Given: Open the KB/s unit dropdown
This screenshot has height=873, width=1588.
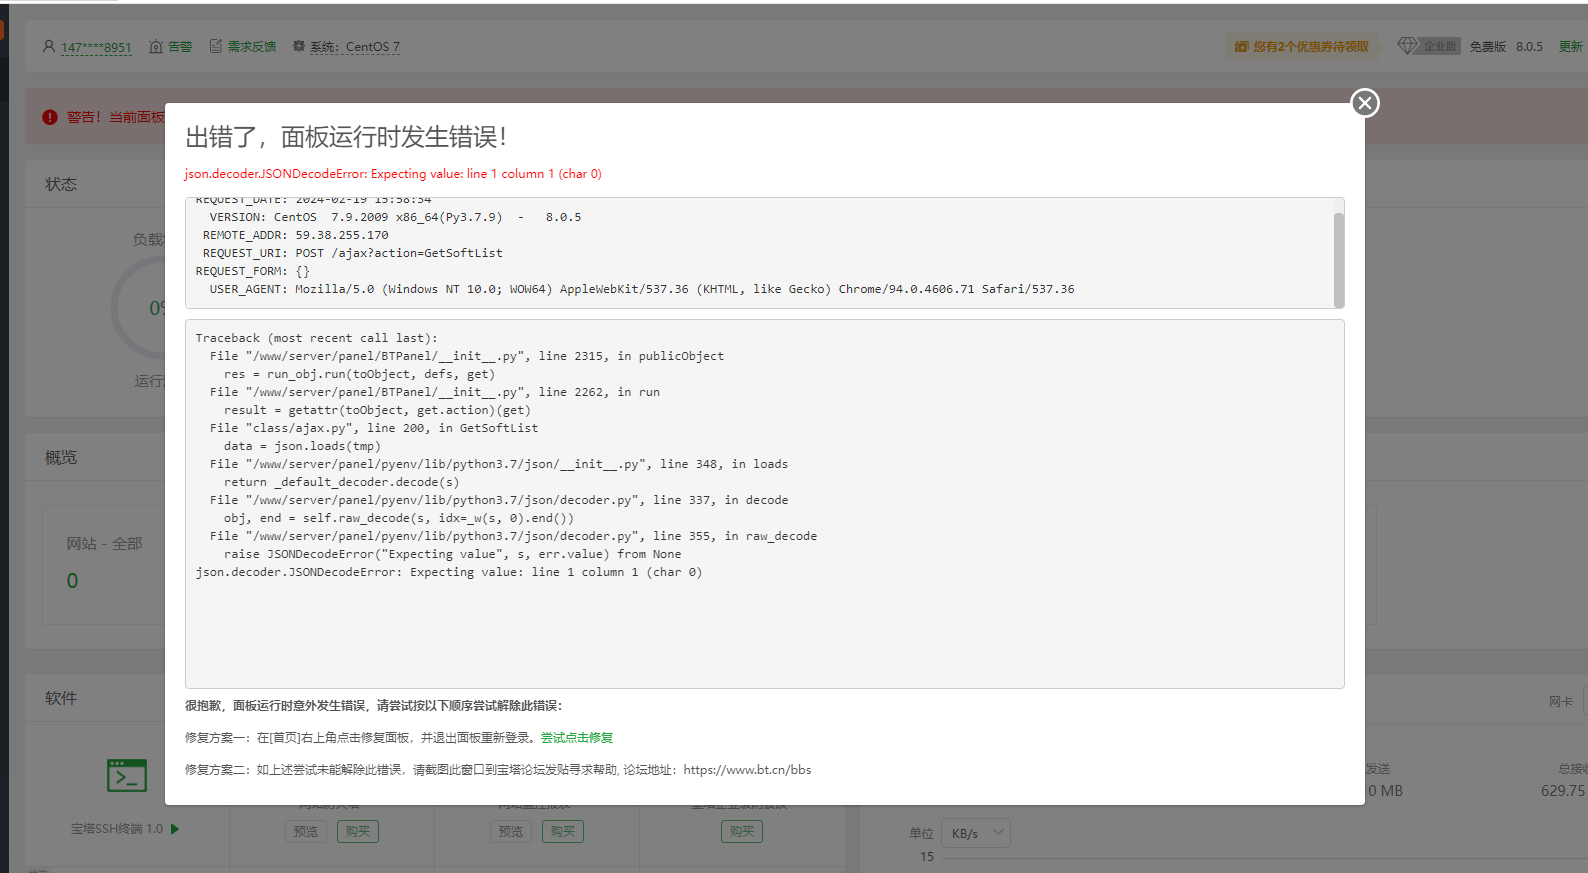Looking at the screenshot, I should [x=977, y=833].
